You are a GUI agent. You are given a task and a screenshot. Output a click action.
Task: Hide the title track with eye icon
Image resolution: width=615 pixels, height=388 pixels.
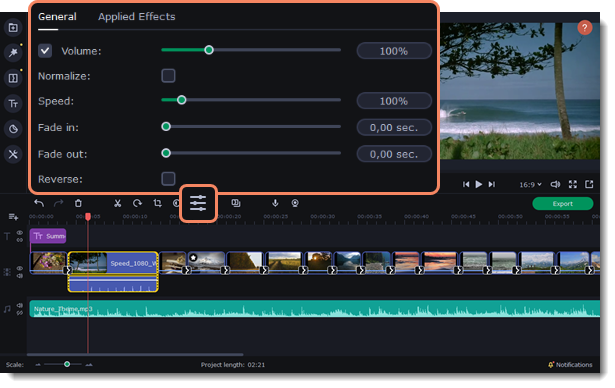20,233
